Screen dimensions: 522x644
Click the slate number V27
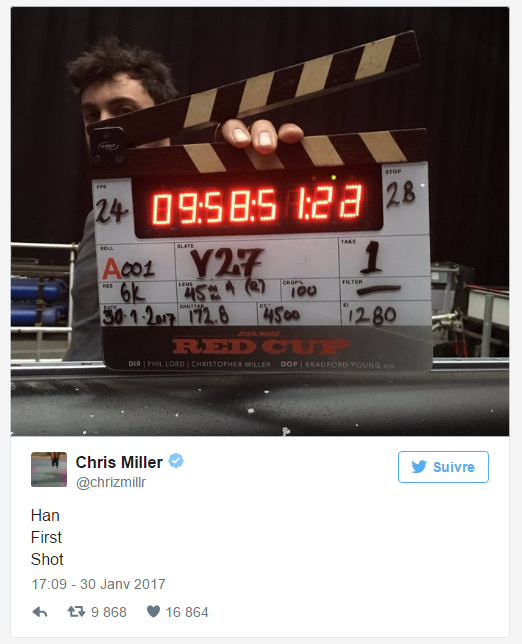click(x=227, y=263)
